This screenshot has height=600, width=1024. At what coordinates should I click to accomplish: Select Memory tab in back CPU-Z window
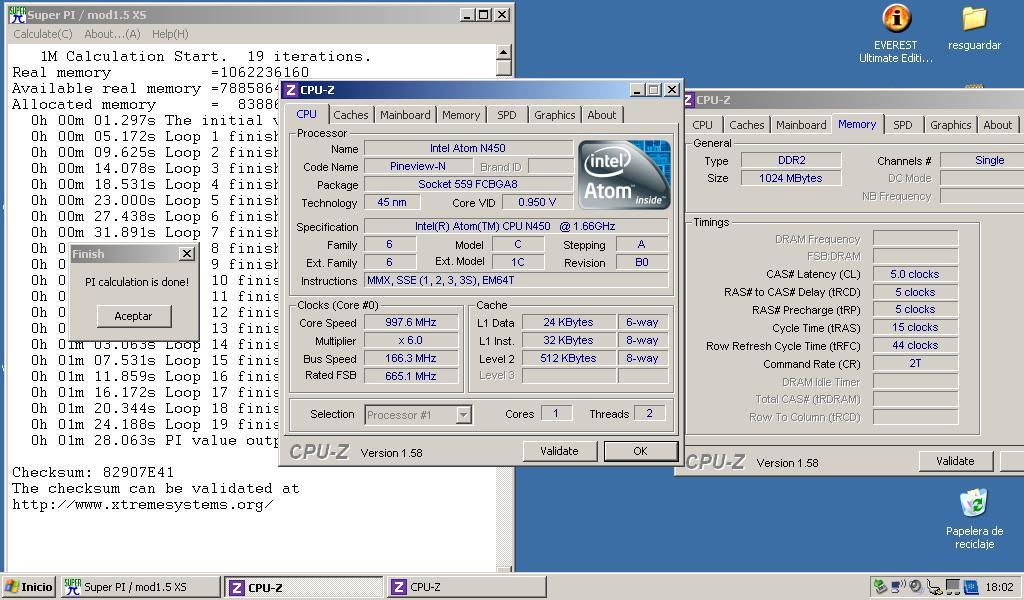pos(857,124)
